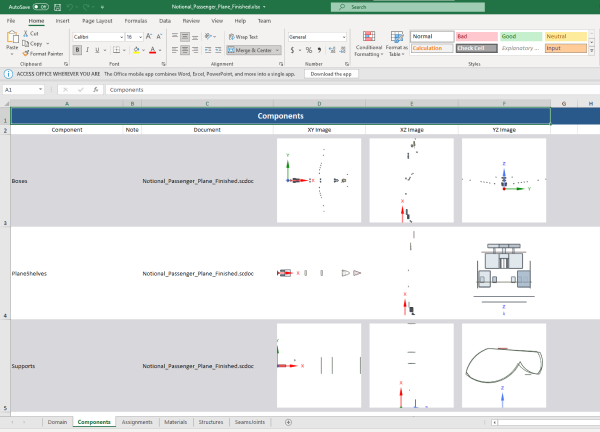Apply the red font color
Viewport: 600px width, 432px height.
pos(153,50)
